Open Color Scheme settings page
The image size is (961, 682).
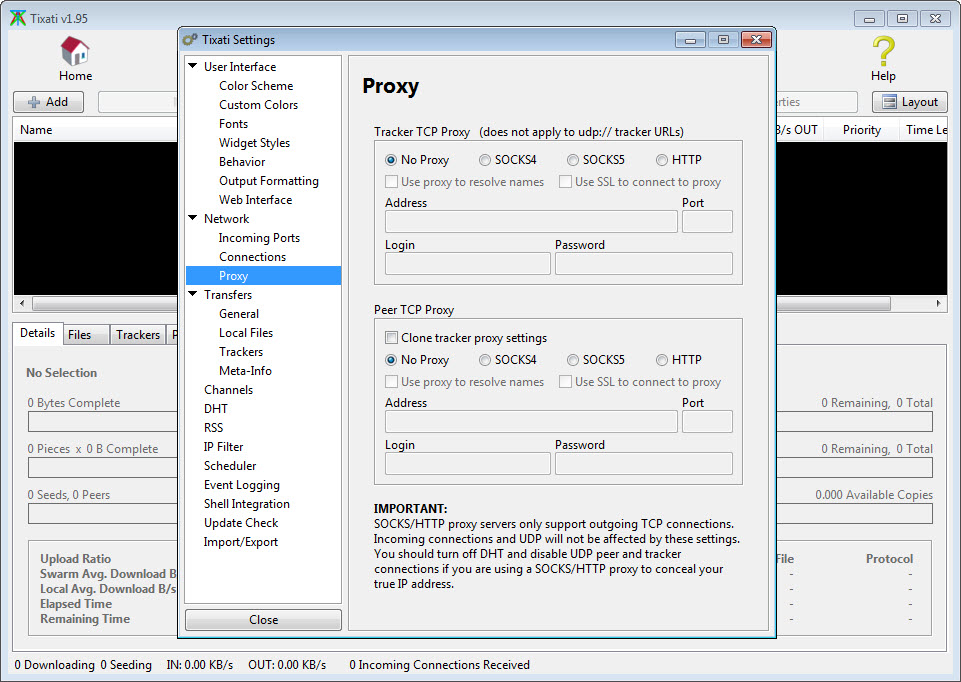256,86
